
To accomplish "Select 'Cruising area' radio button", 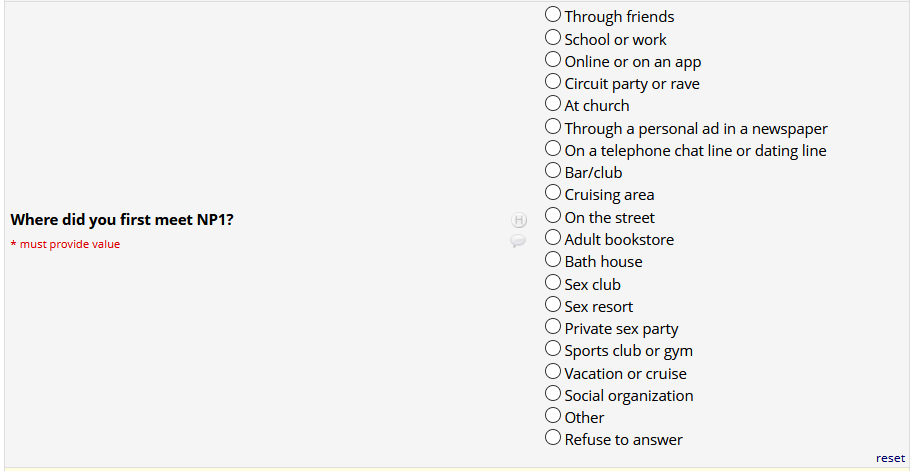I will pos(553,193).
